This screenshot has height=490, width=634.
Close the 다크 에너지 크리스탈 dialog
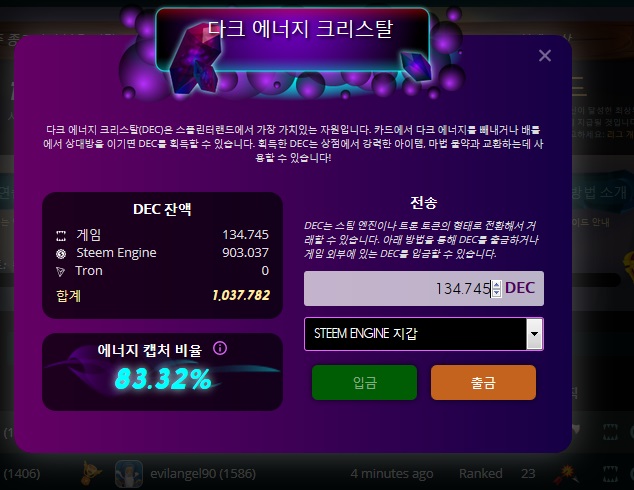(x=545, y=55)
